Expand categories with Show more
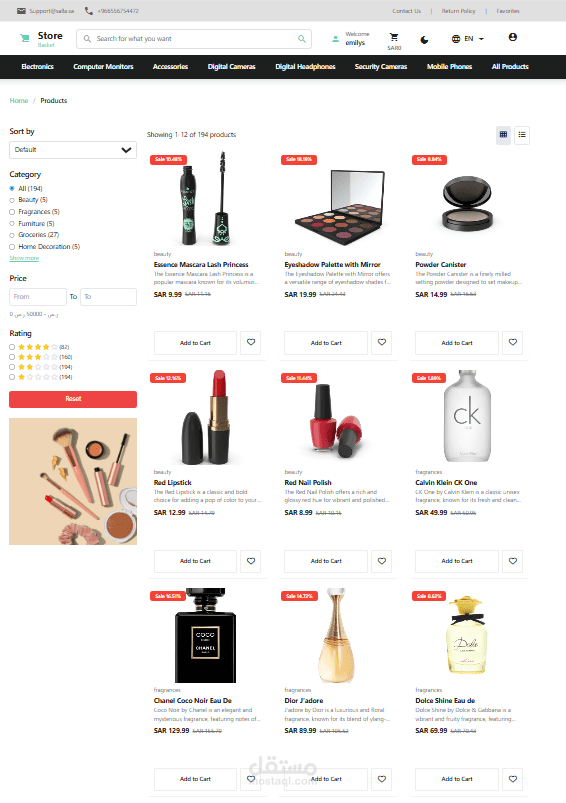The height and width of the screenshot is (803, 566). [24, 258]
